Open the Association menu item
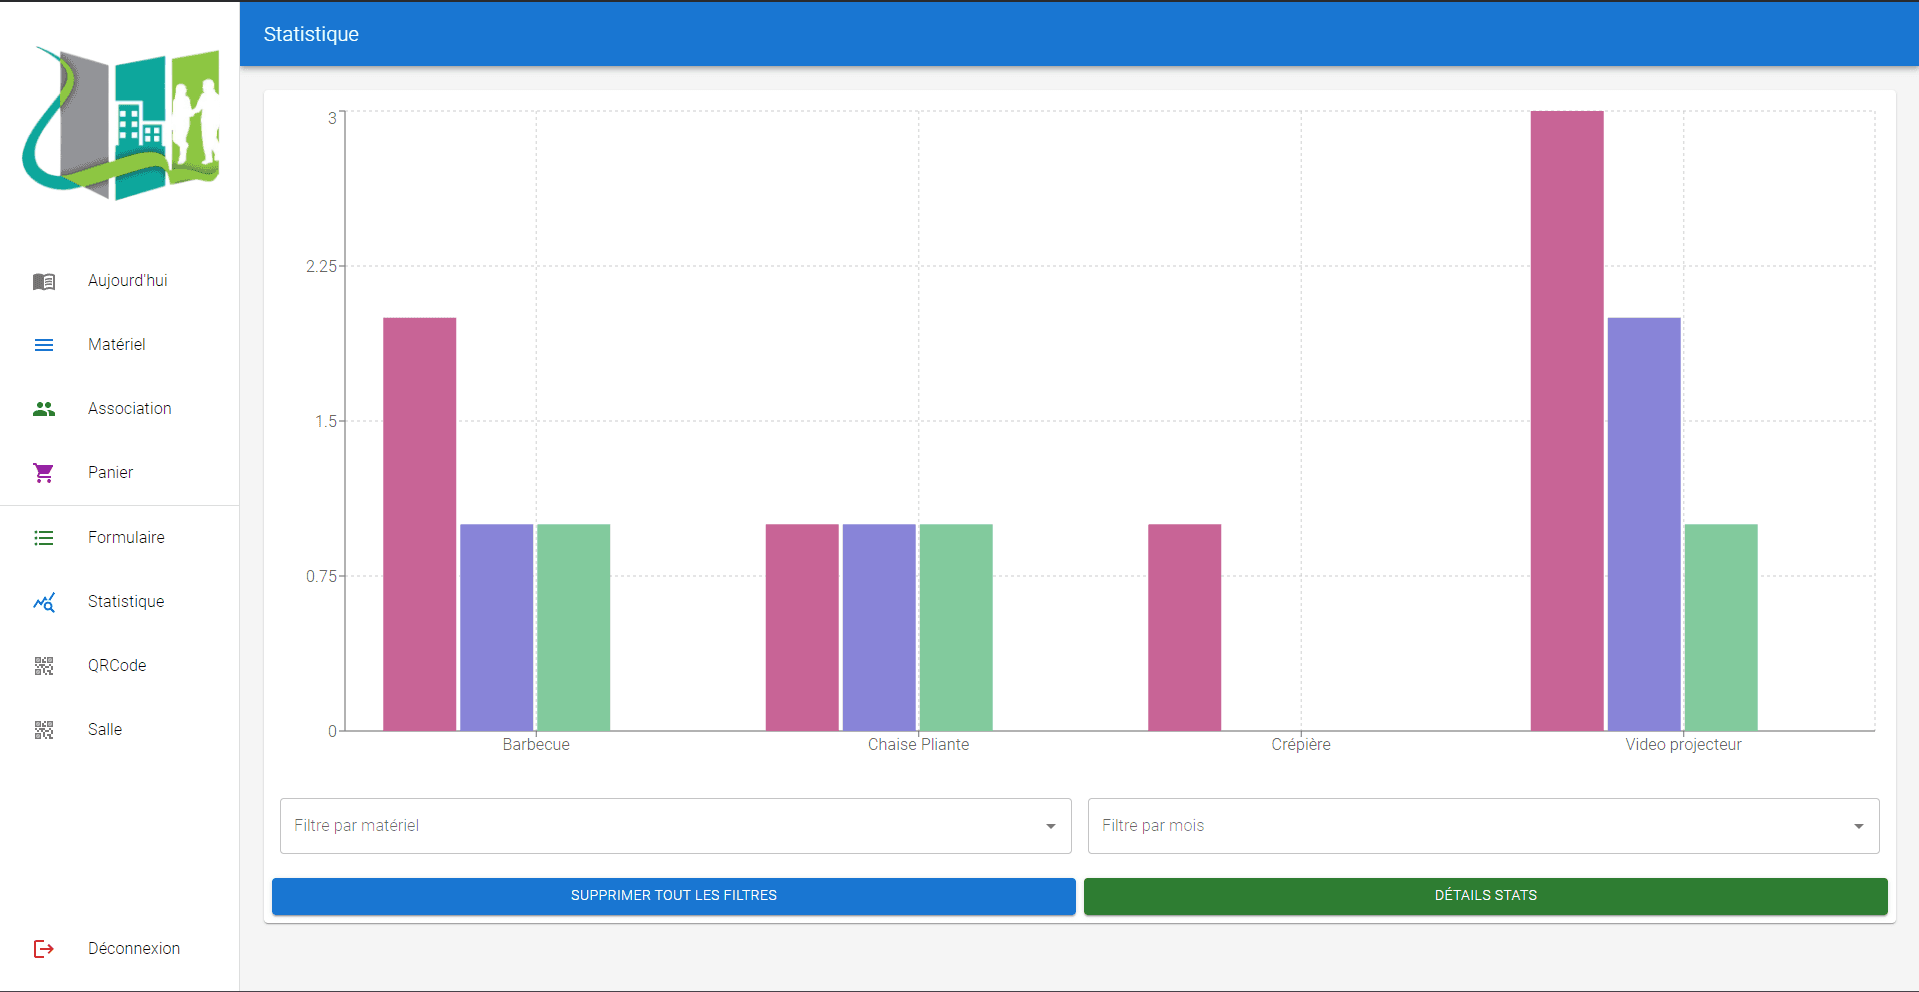The width and height of the screenshot is (1919, 992). click(x=129, y=409)
